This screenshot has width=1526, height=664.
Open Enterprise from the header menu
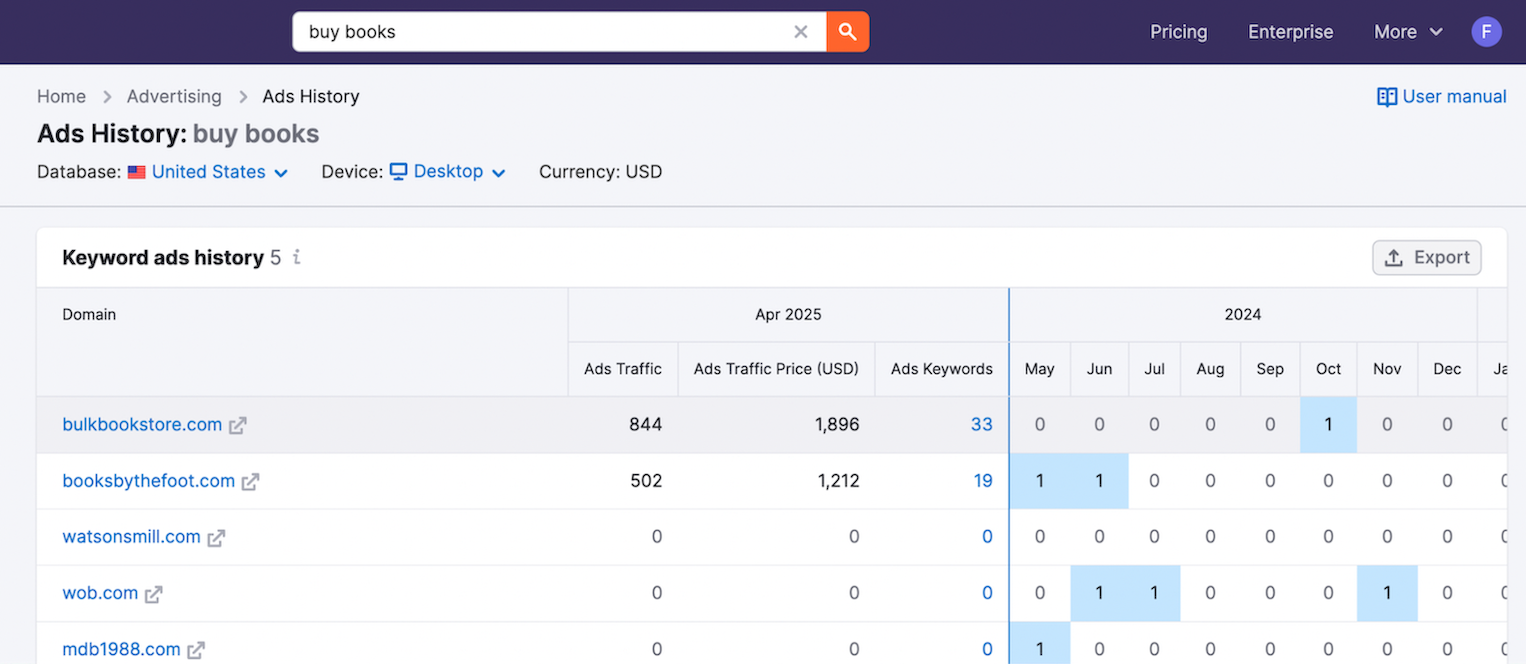point(1290,31)
